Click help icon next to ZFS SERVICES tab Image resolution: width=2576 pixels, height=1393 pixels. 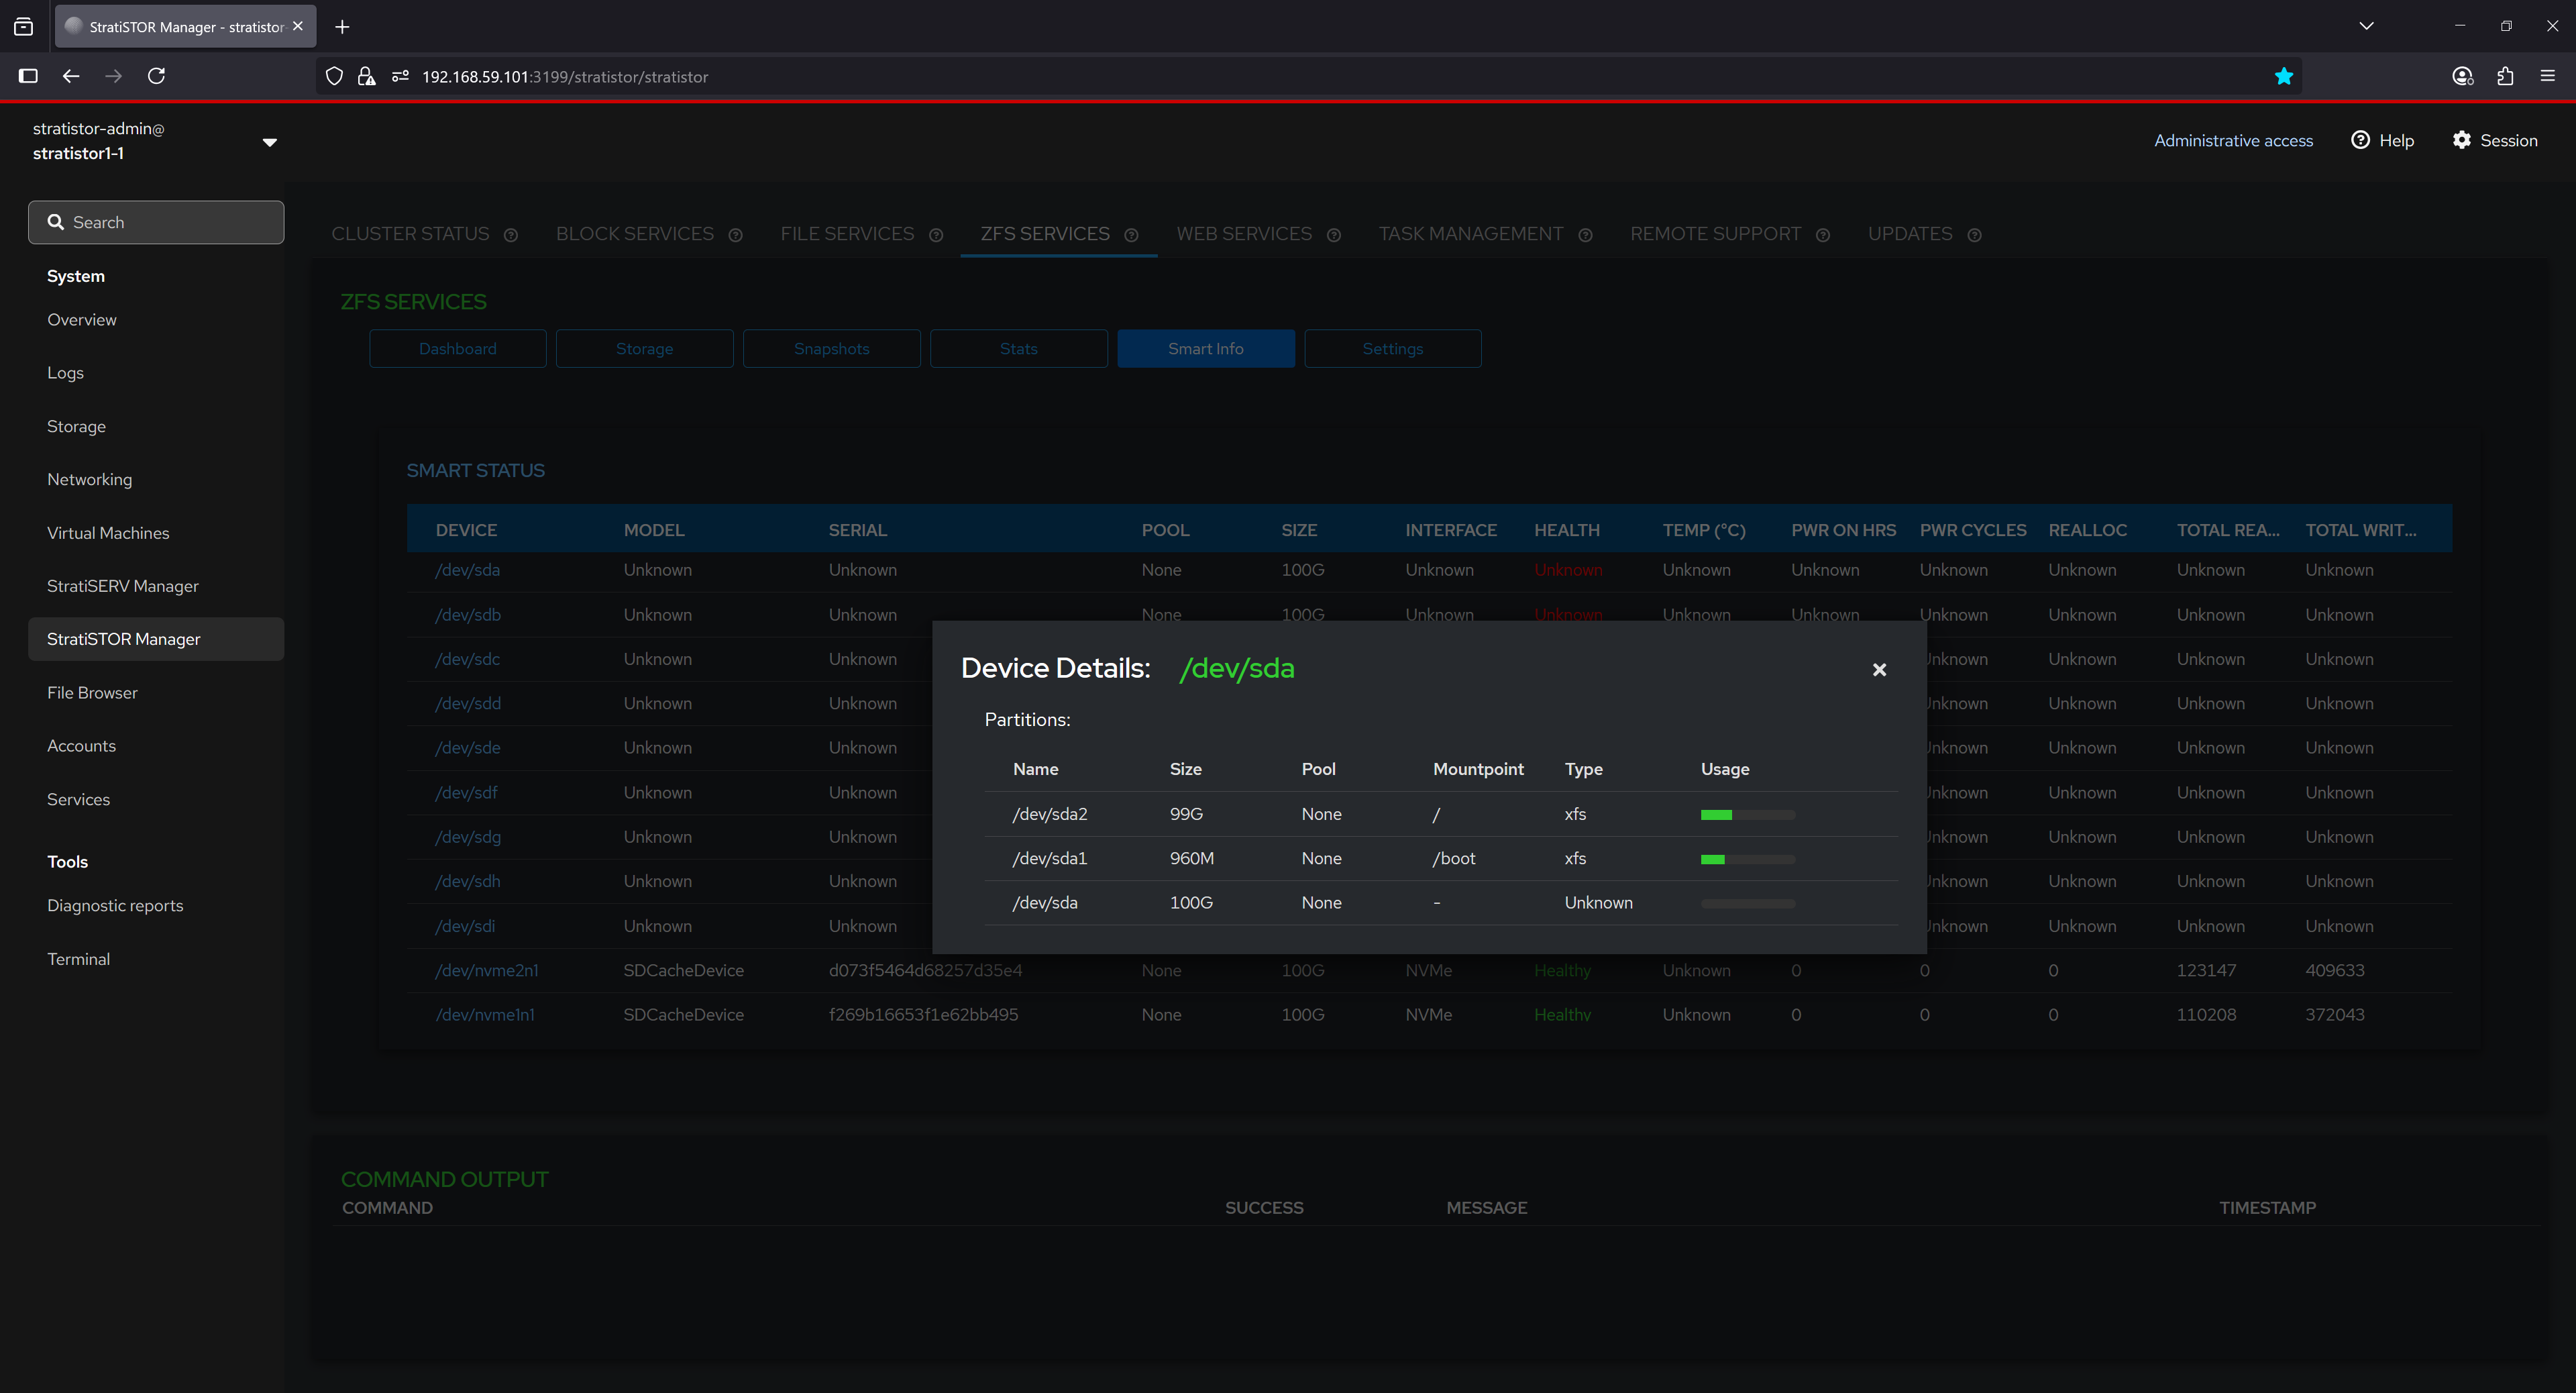[x=1131, y=235]
